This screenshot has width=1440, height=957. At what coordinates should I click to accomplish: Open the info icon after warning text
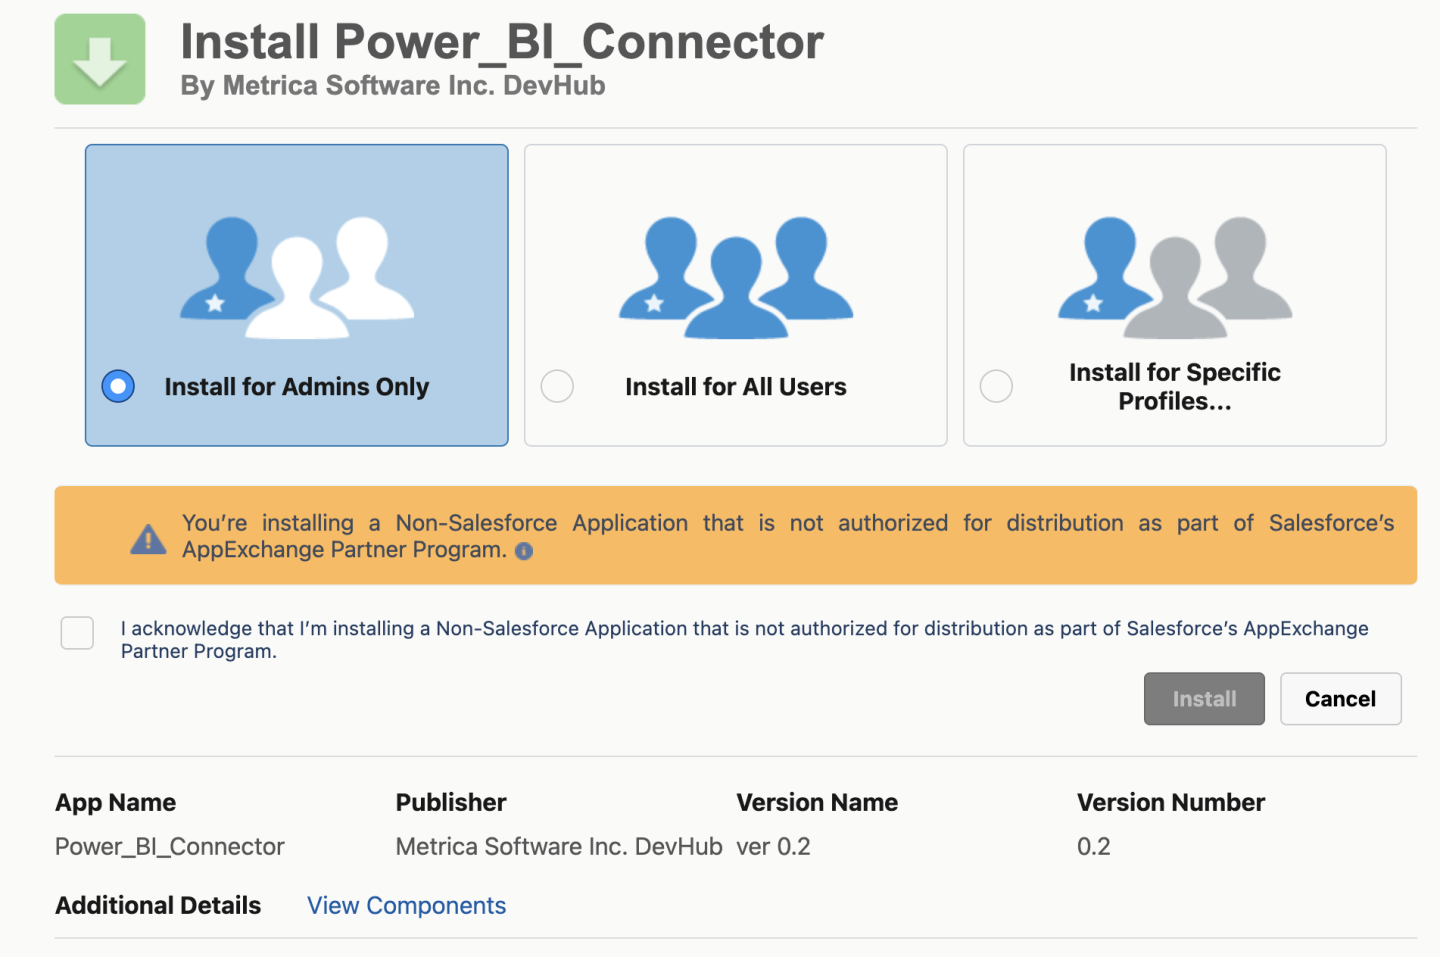tap(524, 551)
